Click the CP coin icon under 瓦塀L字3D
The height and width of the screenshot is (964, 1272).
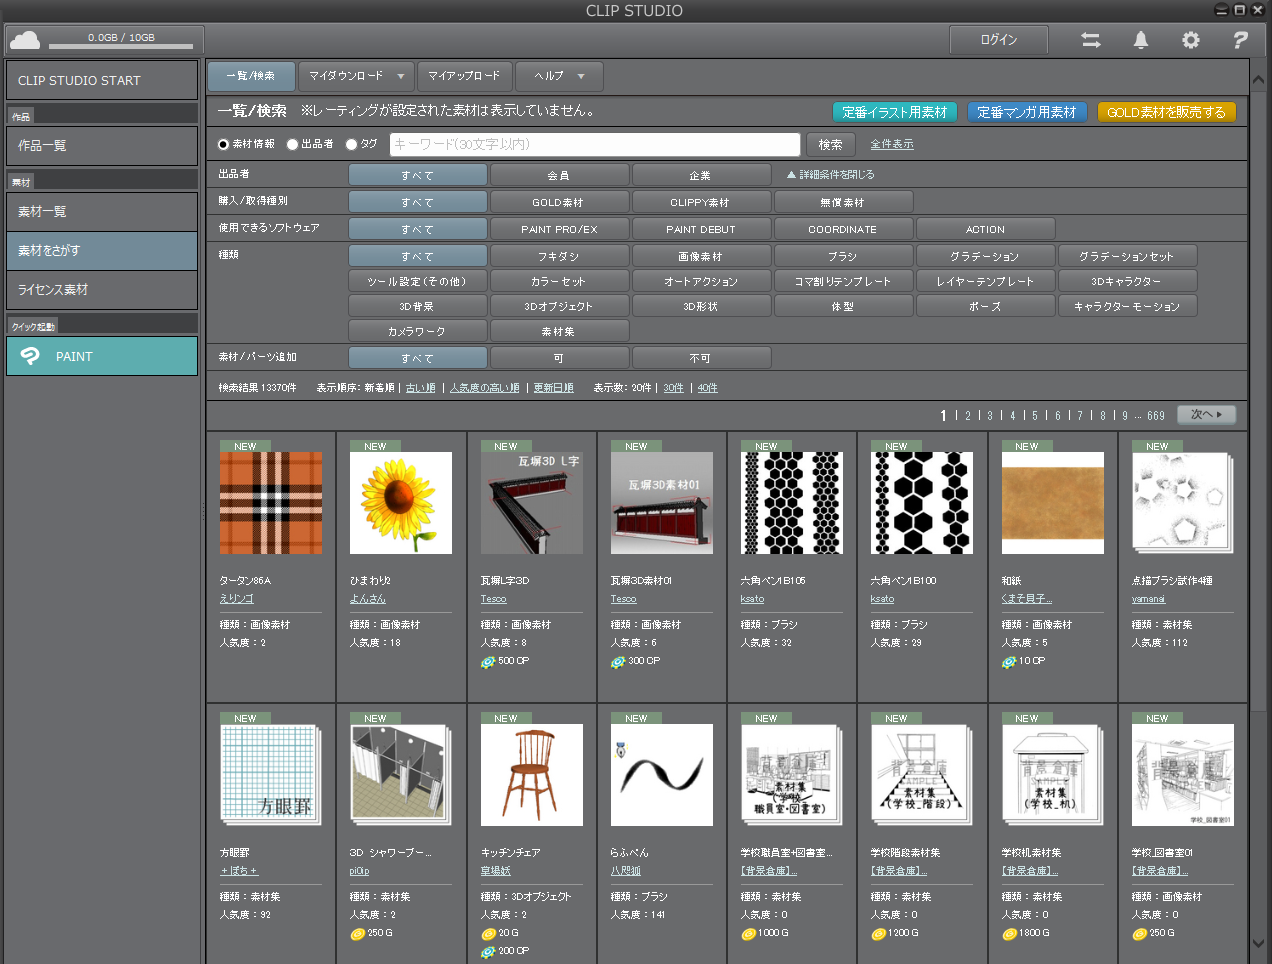coord(490,661)
